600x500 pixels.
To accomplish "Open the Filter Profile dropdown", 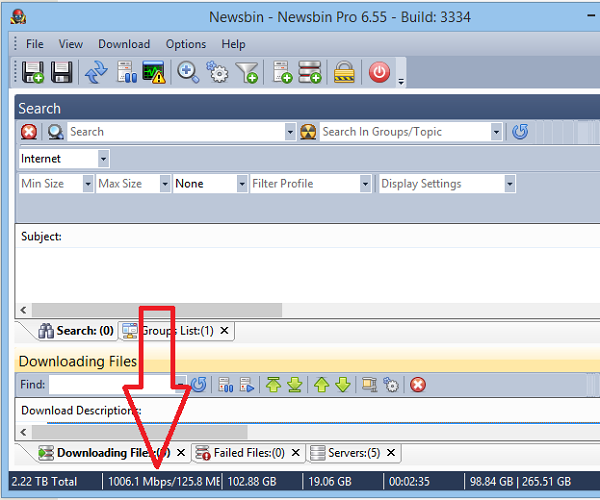I will point(365,184).
